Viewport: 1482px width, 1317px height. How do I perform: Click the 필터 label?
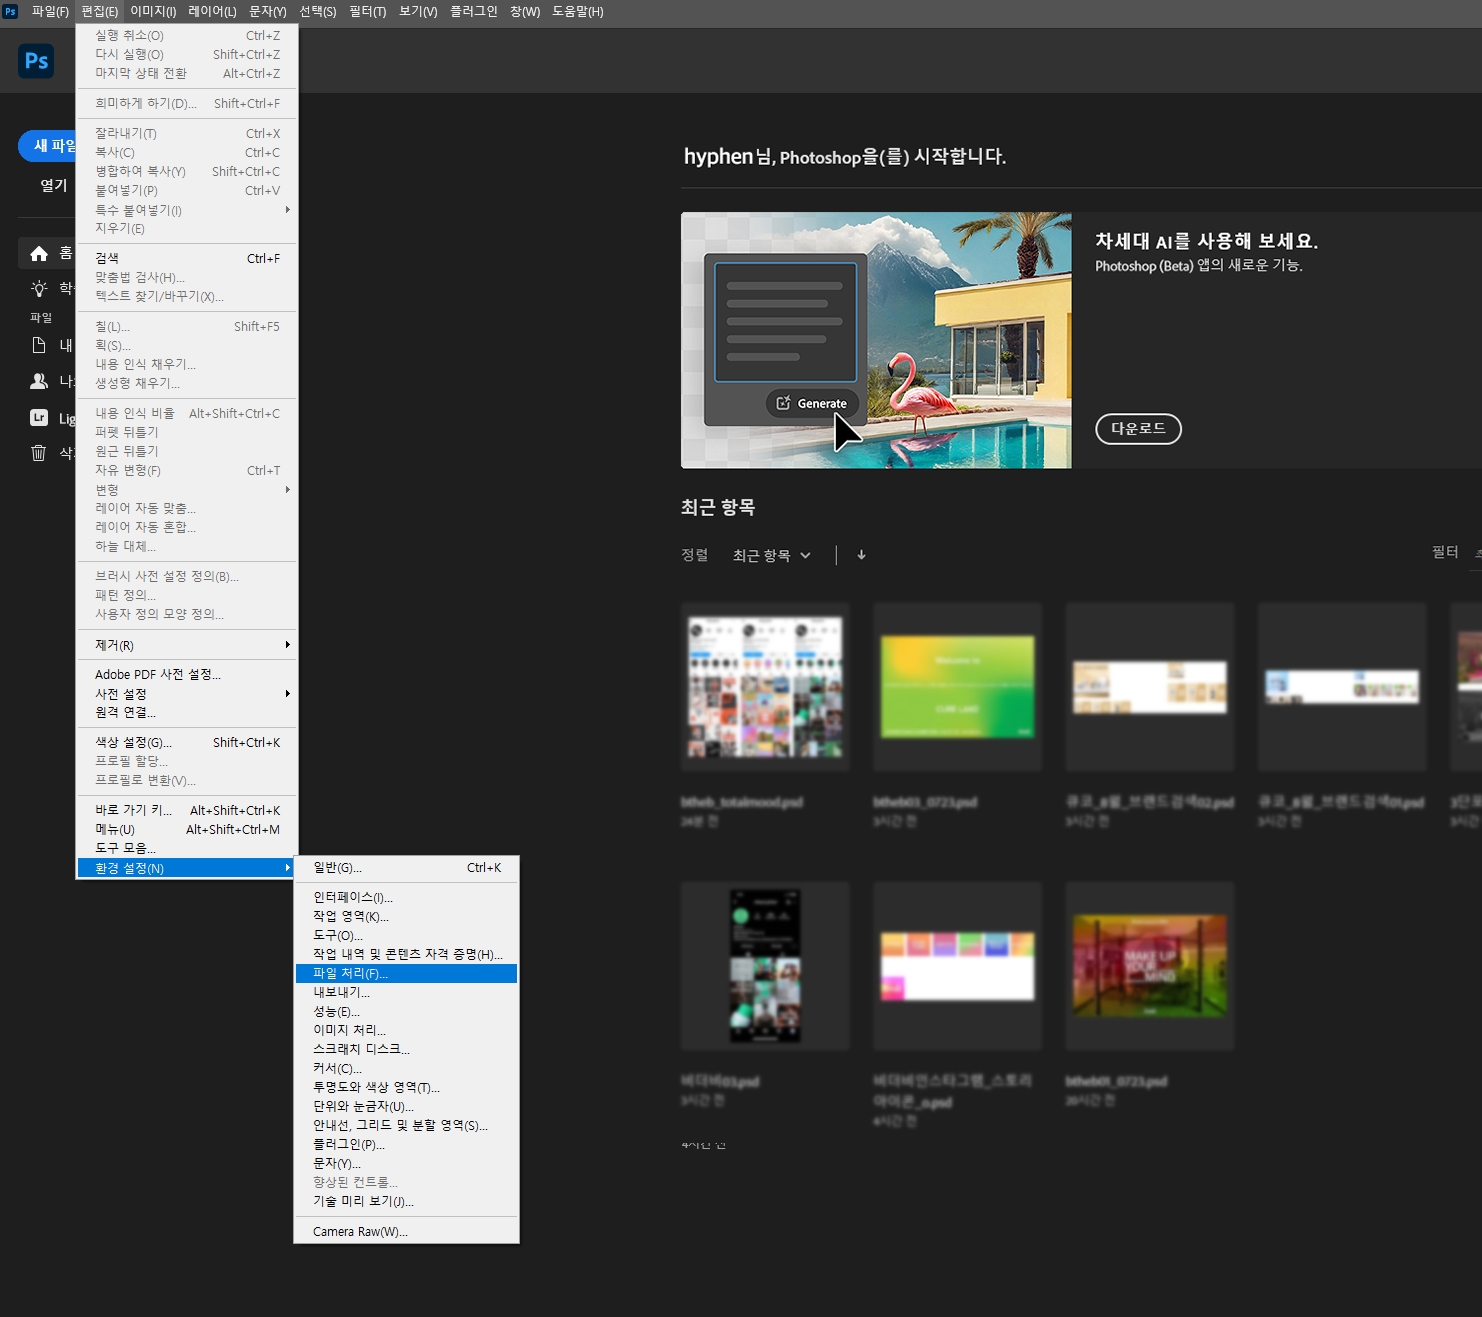click(1444, 552)
